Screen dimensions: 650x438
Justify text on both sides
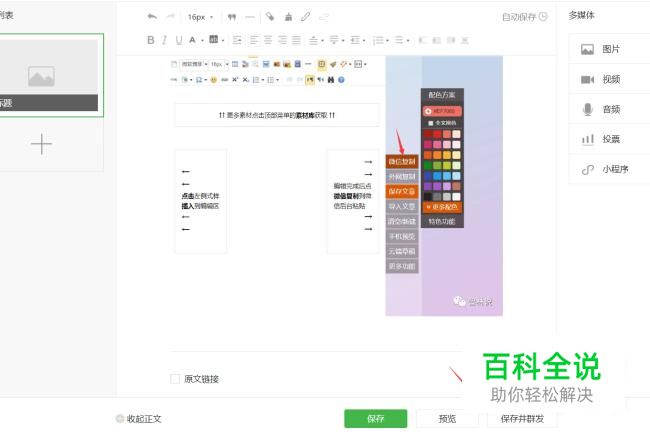(x=296, y=40)
